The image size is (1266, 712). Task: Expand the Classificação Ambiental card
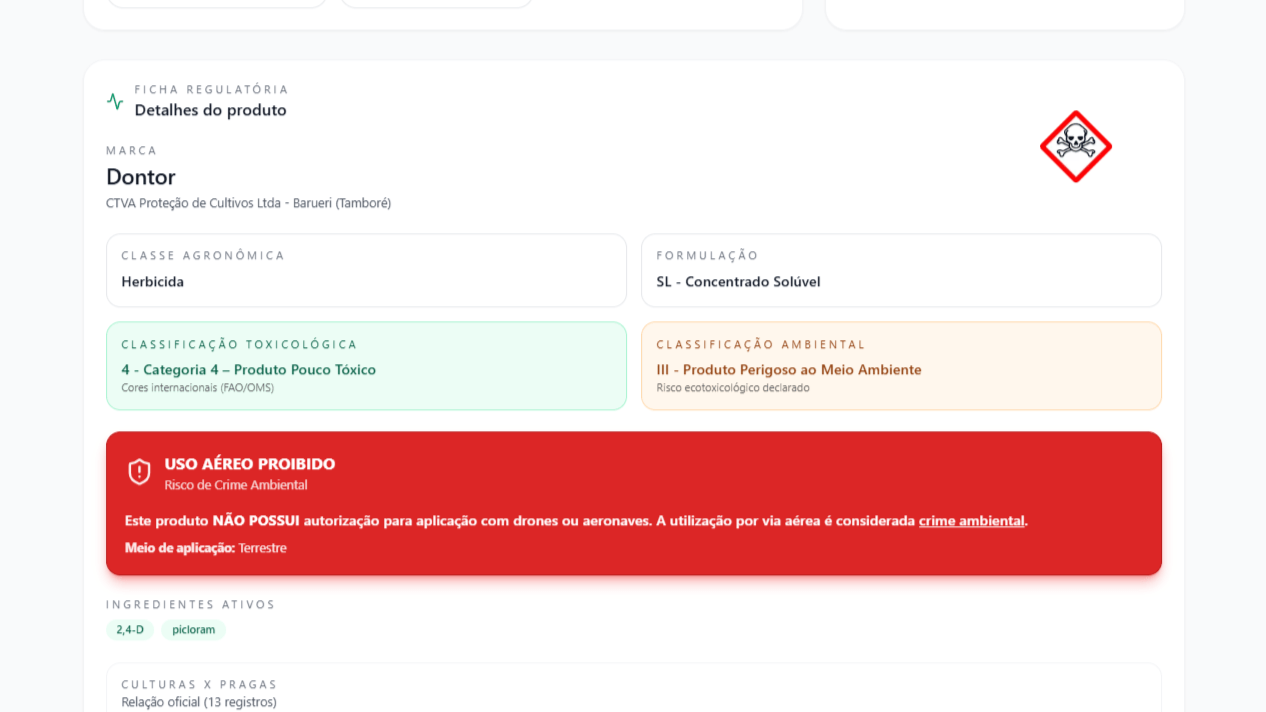tap(901, 365)
